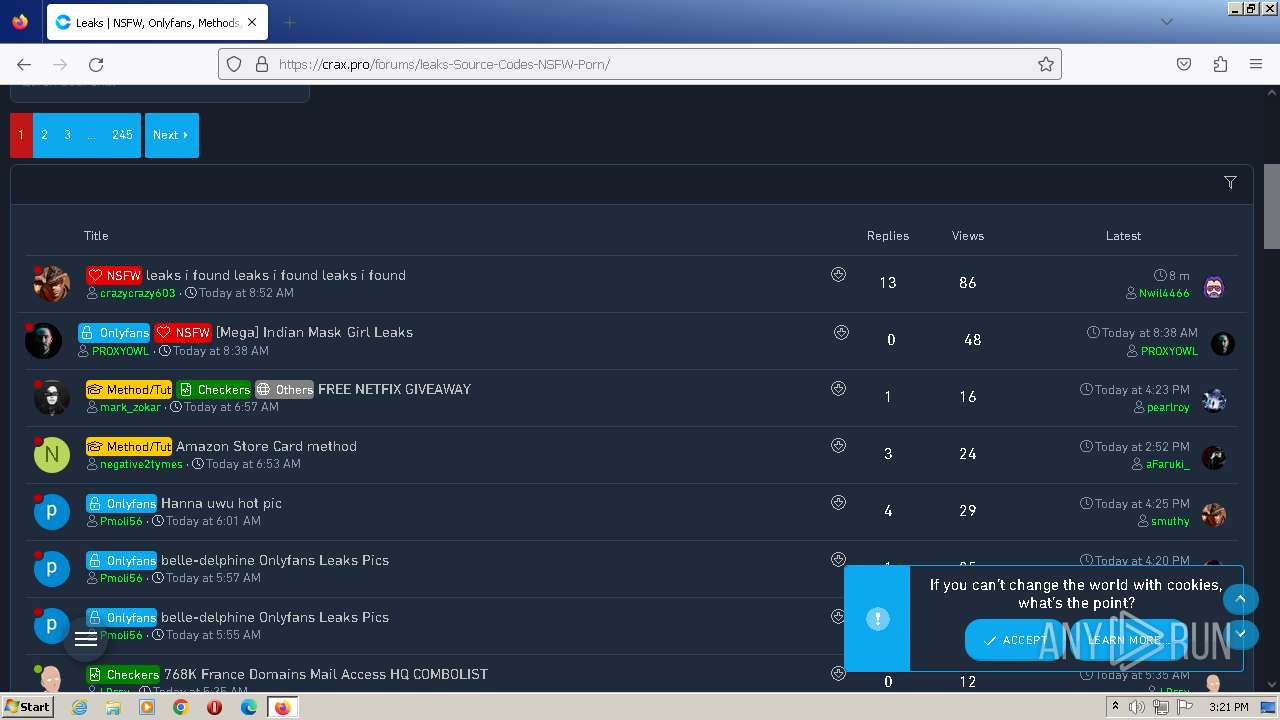
Task: Click Others tag on NETFIX thread
Action: (284, 389)
